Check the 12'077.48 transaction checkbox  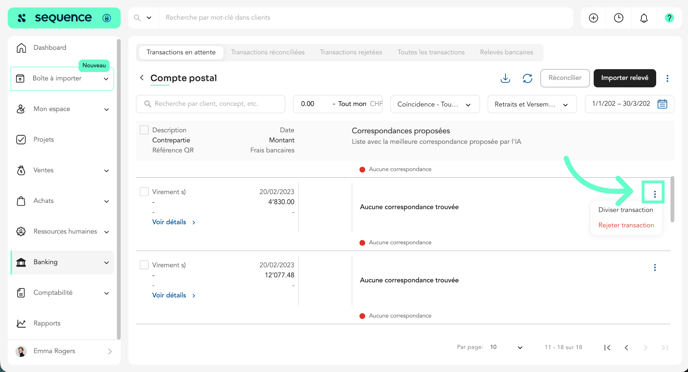pyautogui.click(x=144, y=265)
